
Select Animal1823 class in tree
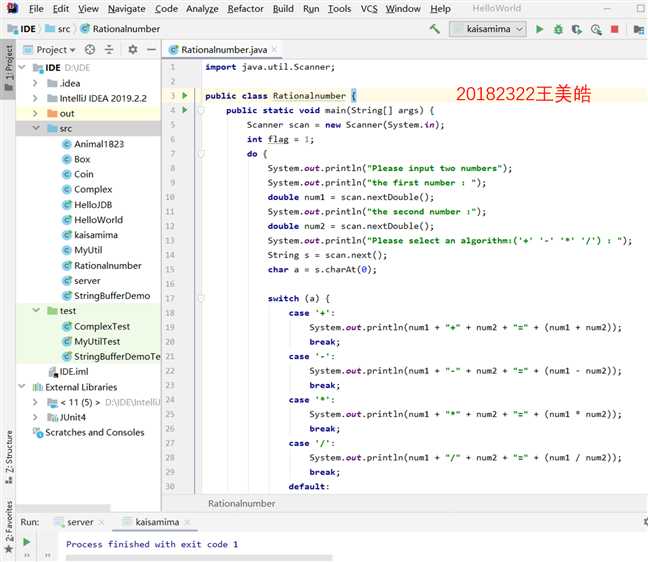point(93,144)
